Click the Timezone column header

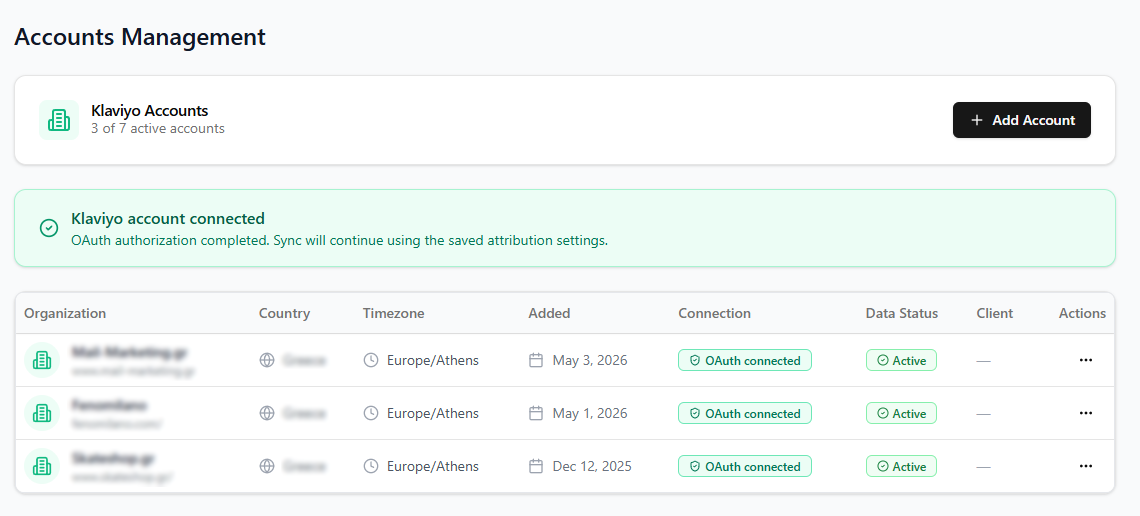[x=393, y=313]
